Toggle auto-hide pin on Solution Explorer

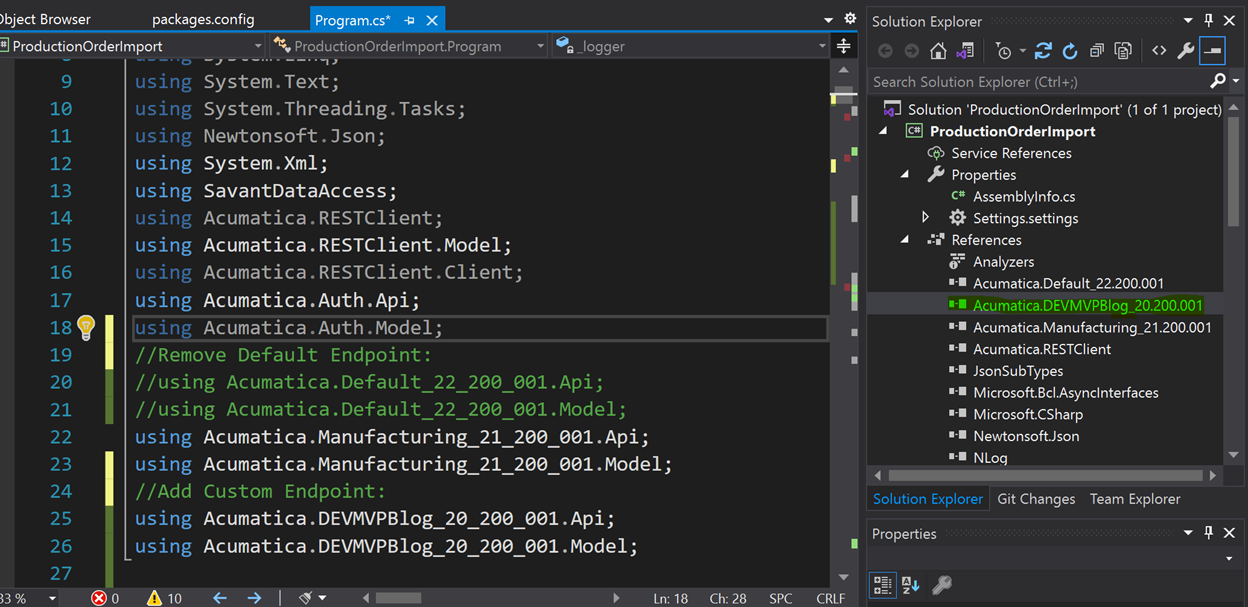[x=1209, y=21]
